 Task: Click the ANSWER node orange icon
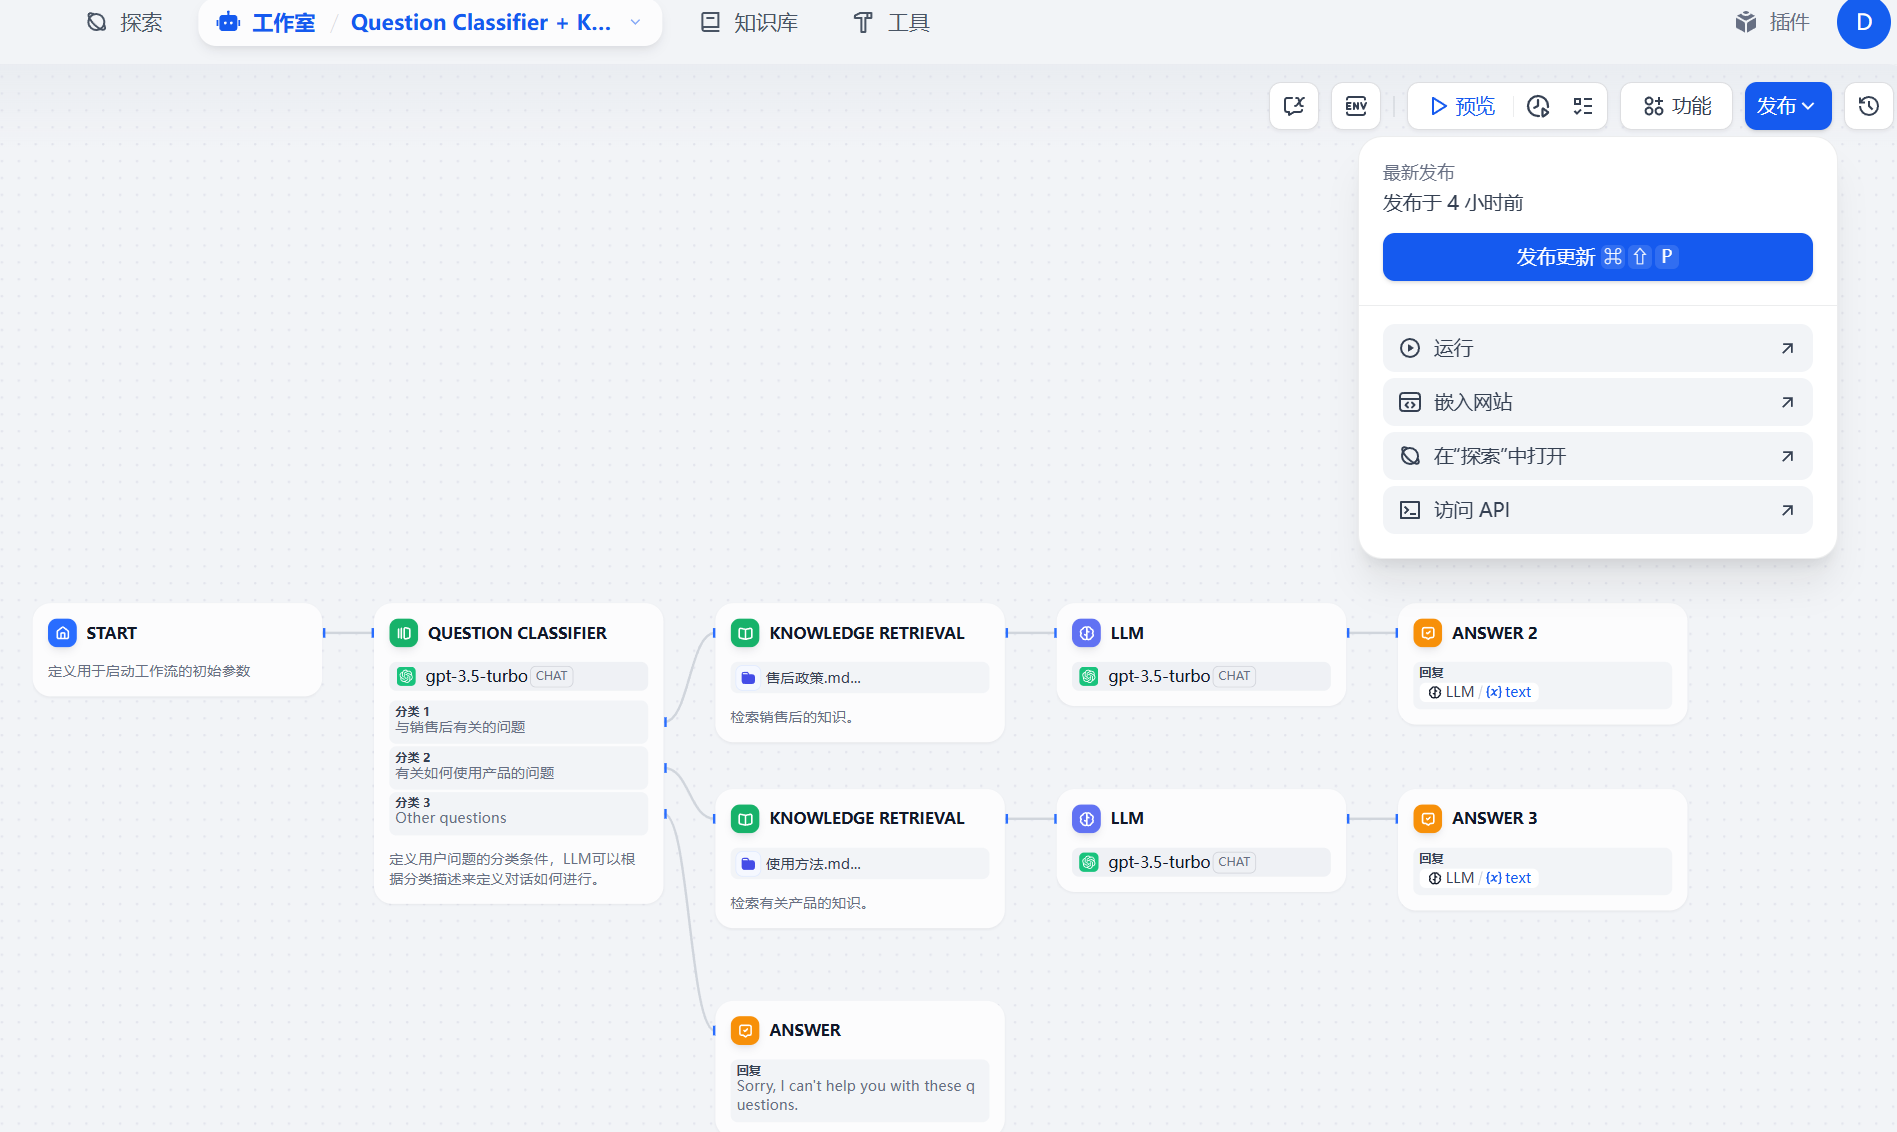(x=745, y=1030)
